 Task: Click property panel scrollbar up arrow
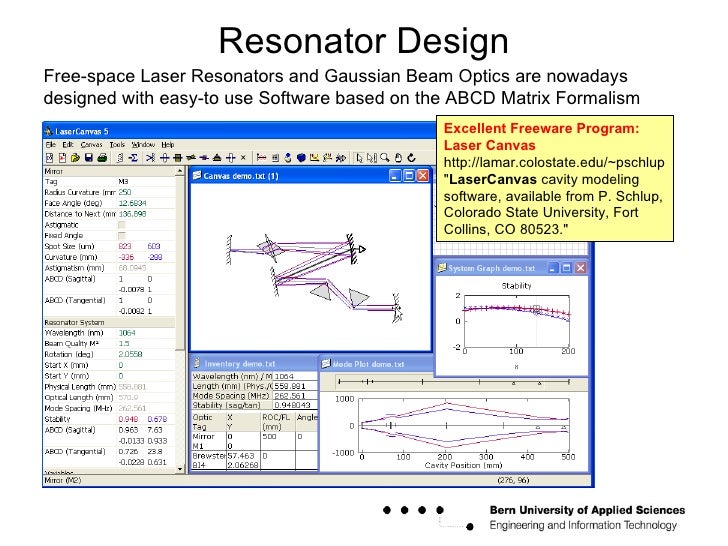click(180, 171)
